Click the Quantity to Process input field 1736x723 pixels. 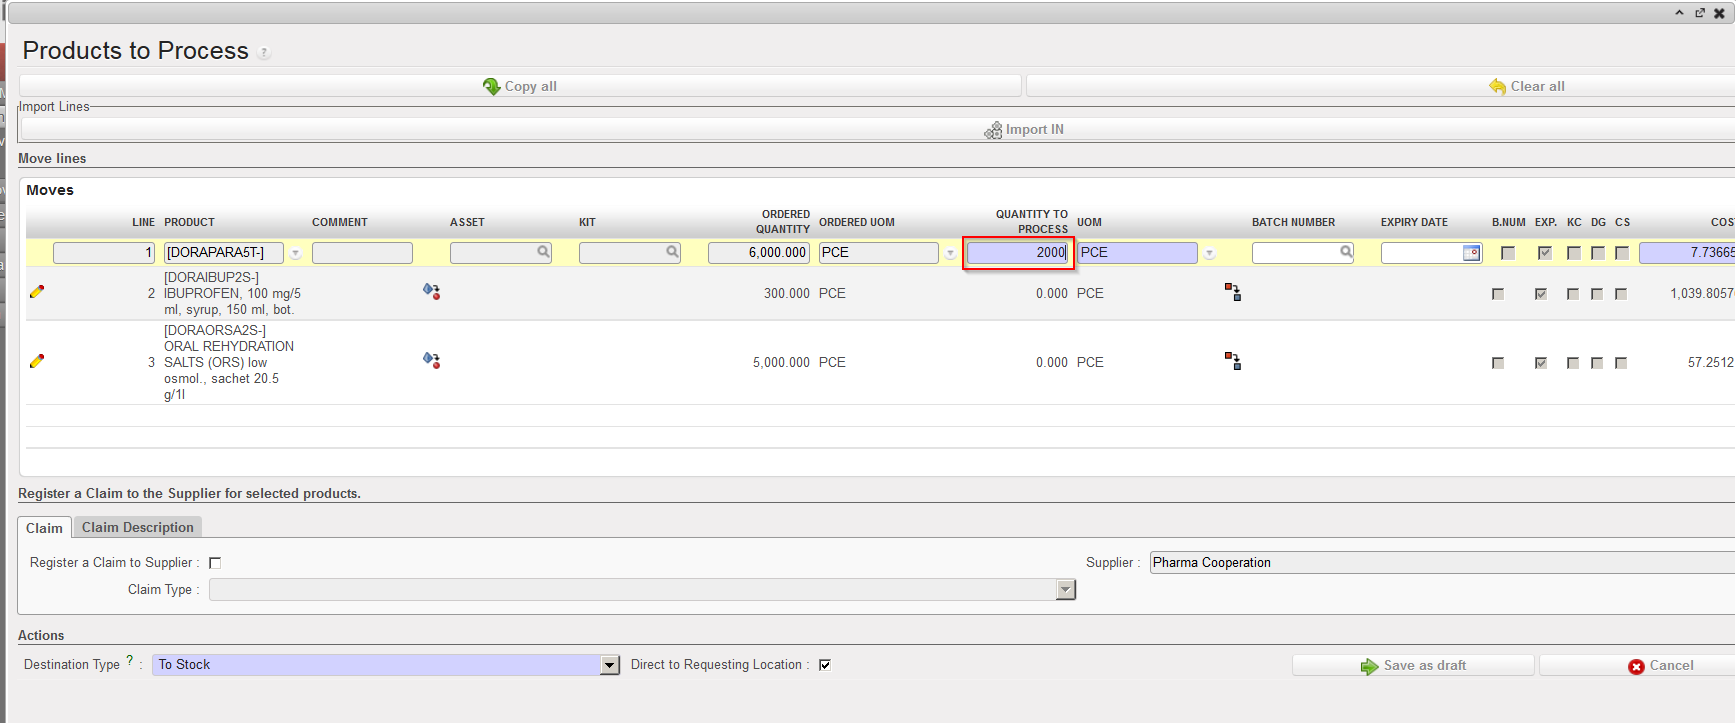(1017, 253)
